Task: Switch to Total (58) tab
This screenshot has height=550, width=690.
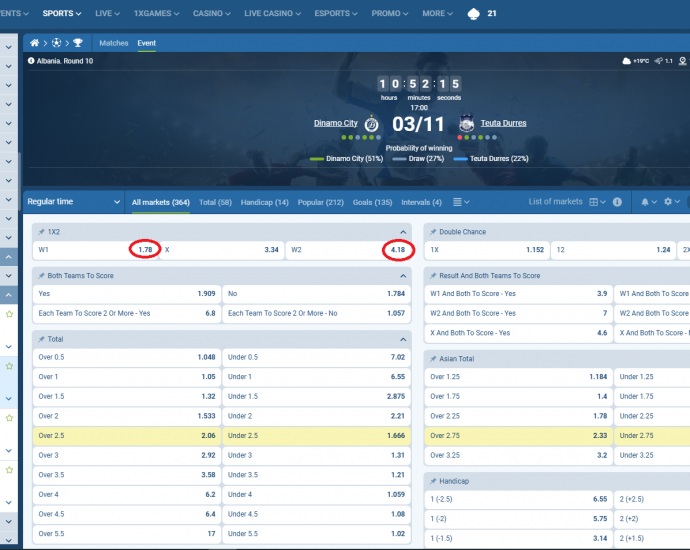Action: tap(215, 202)
